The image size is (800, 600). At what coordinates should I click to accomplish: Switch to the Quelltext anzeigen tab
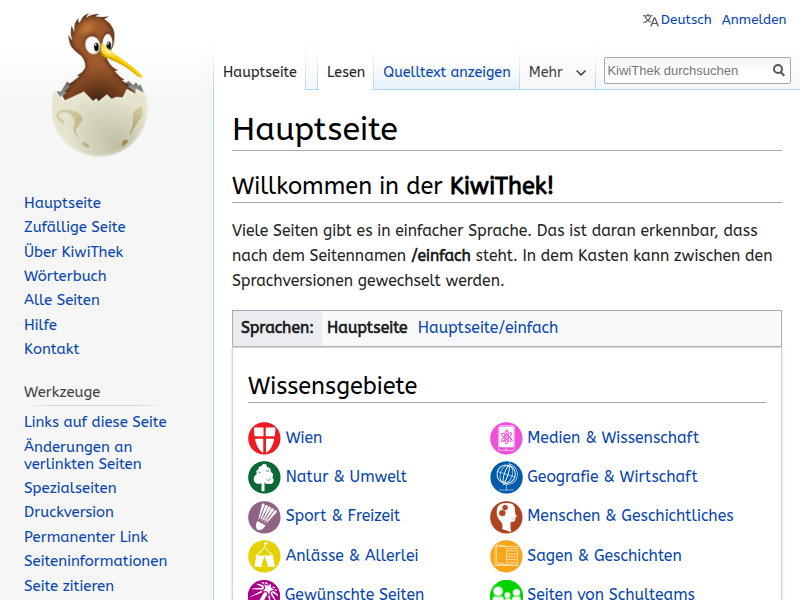(446, 72)
